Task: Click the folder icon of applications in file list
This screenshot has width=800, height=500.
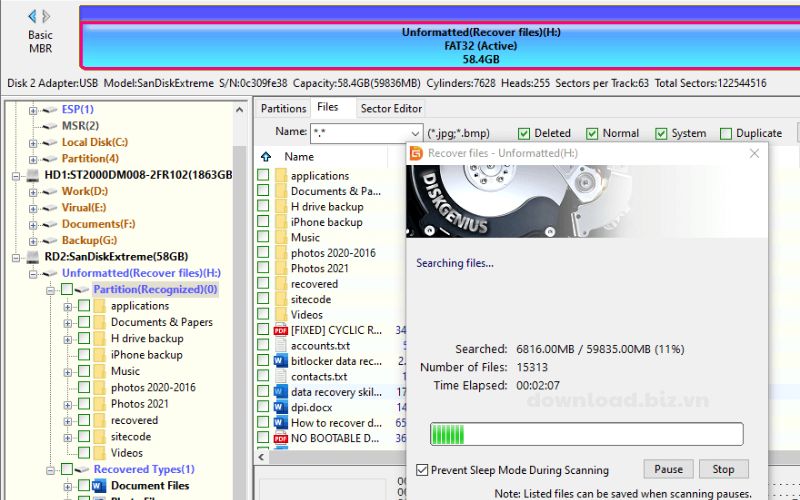Action: pyautogui.click(x=282, y=176)
